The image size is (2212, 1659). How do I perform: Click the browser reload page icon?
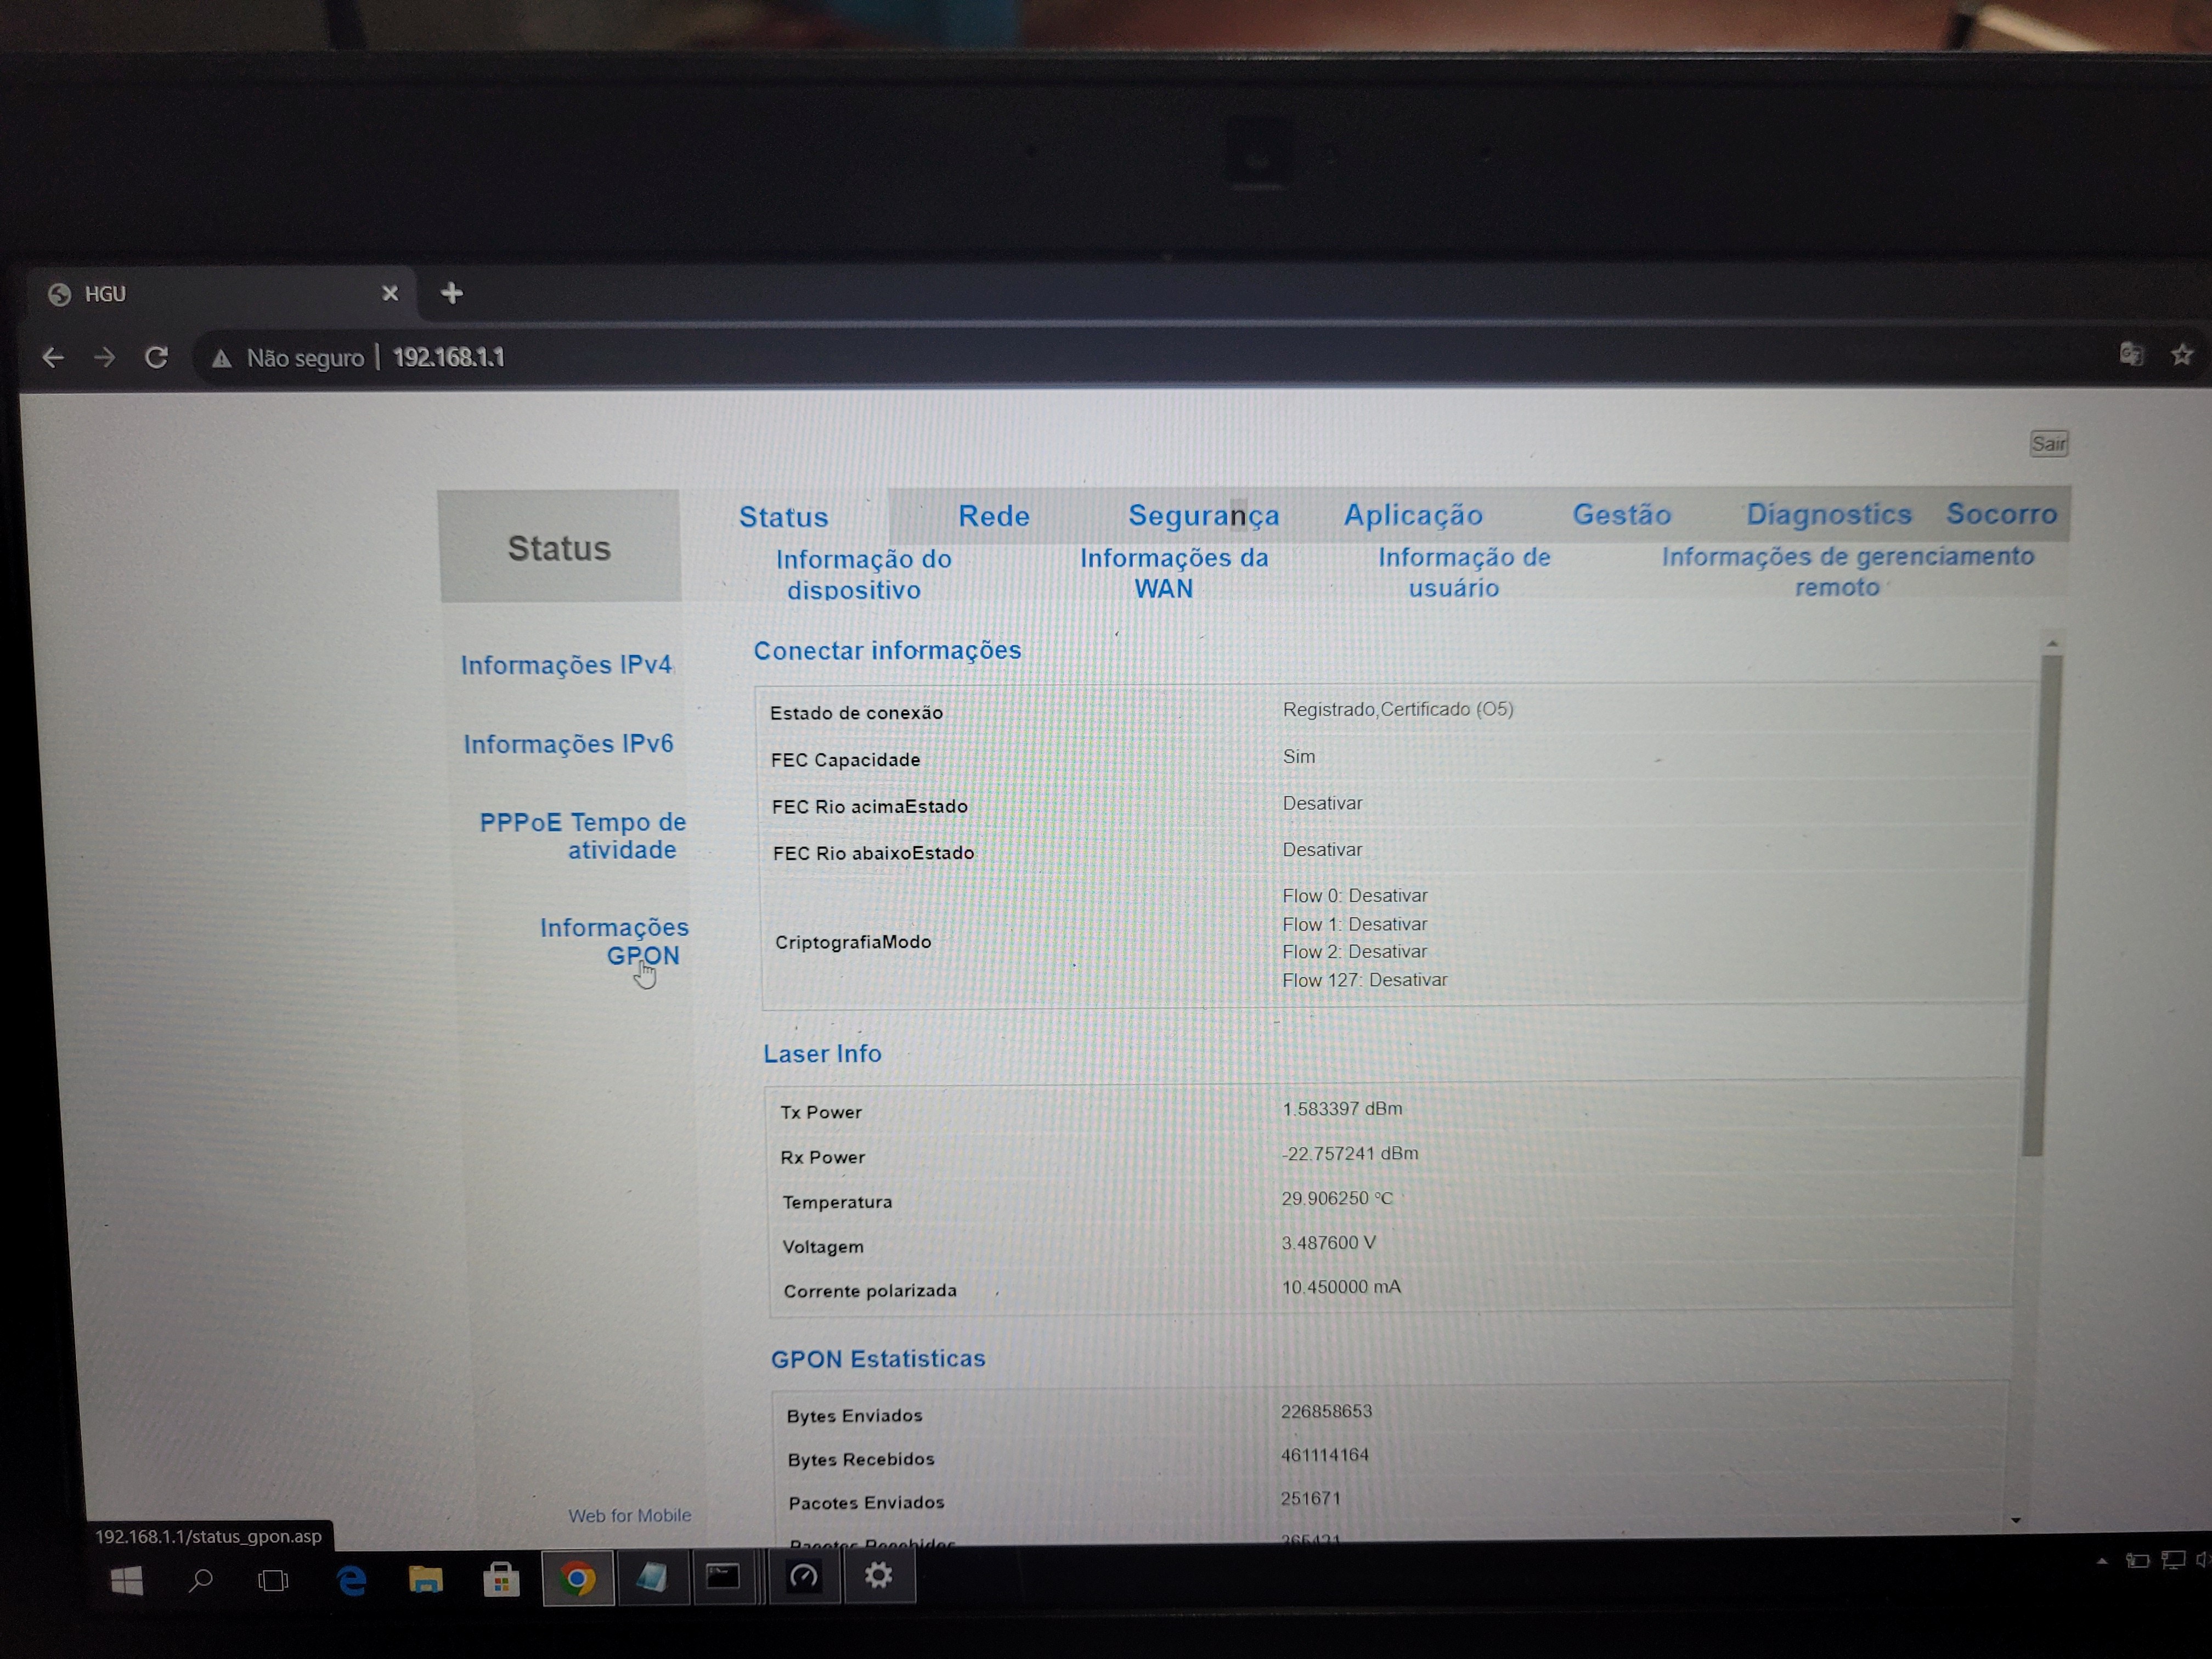156,357
